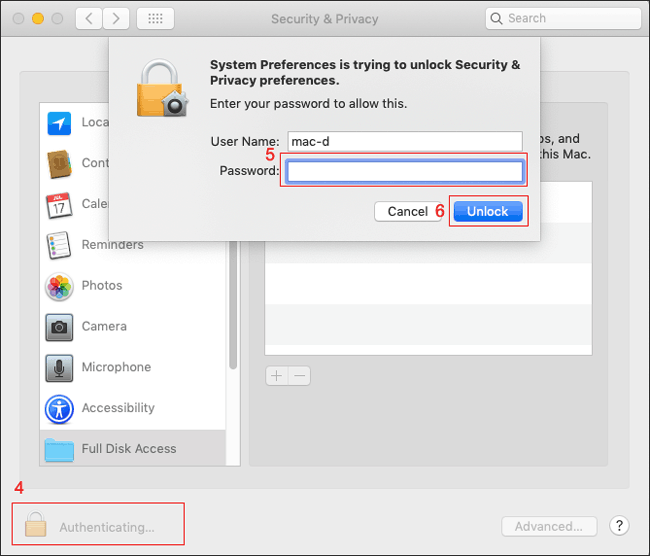Open help with the question mark button

pyautogui.click(x=618, y=526)
